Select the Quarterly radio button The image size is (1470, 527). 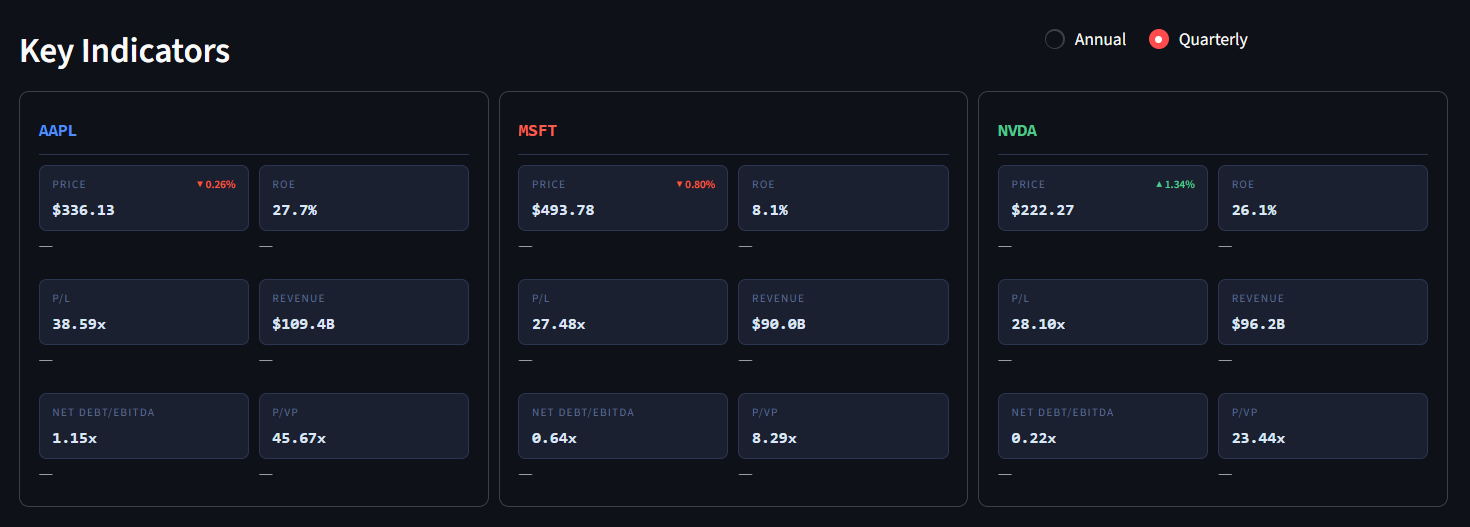(1159, 39)
